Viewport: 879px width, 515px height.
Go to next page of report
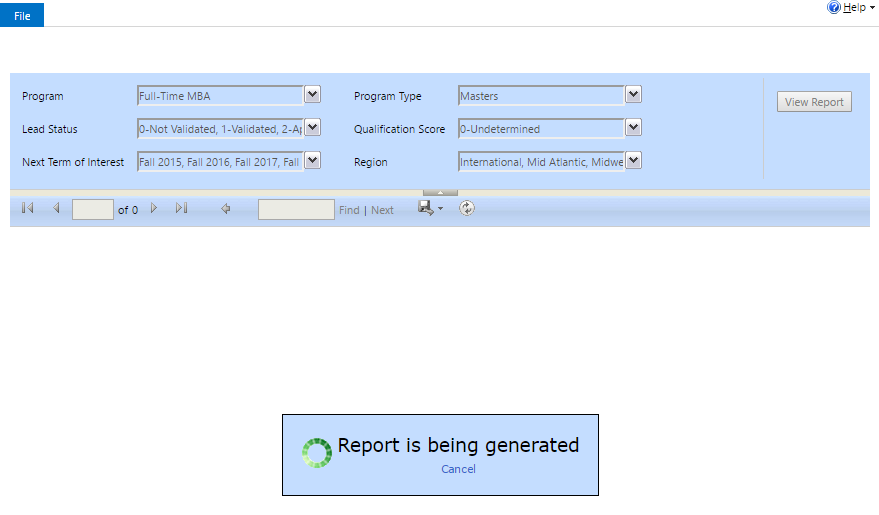[154, 209]
